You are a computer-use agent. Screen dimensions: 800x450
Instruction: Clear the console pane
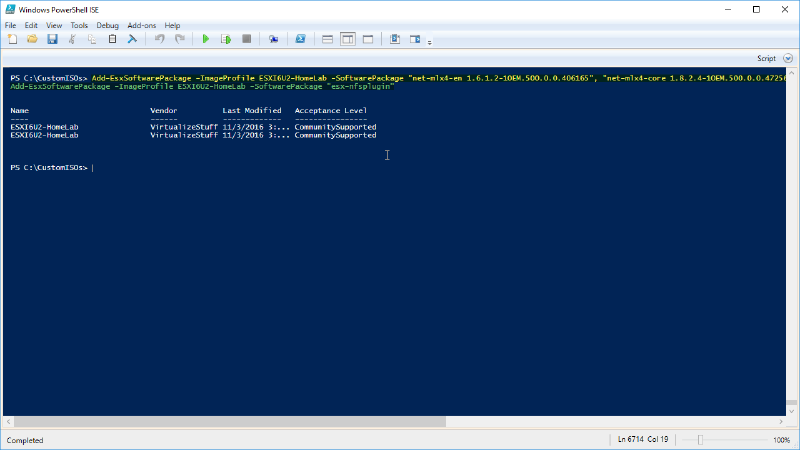point(132,39)
